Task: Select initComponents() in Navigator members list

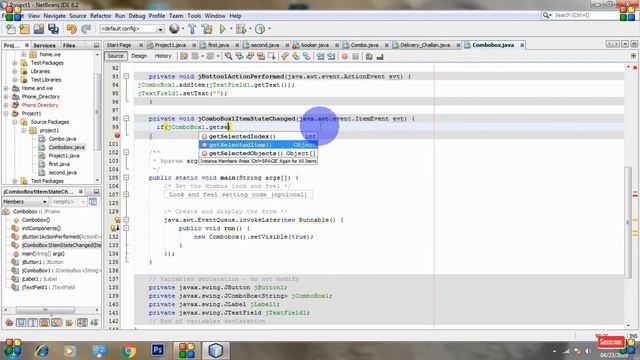Action: click(x=41, y=229)
